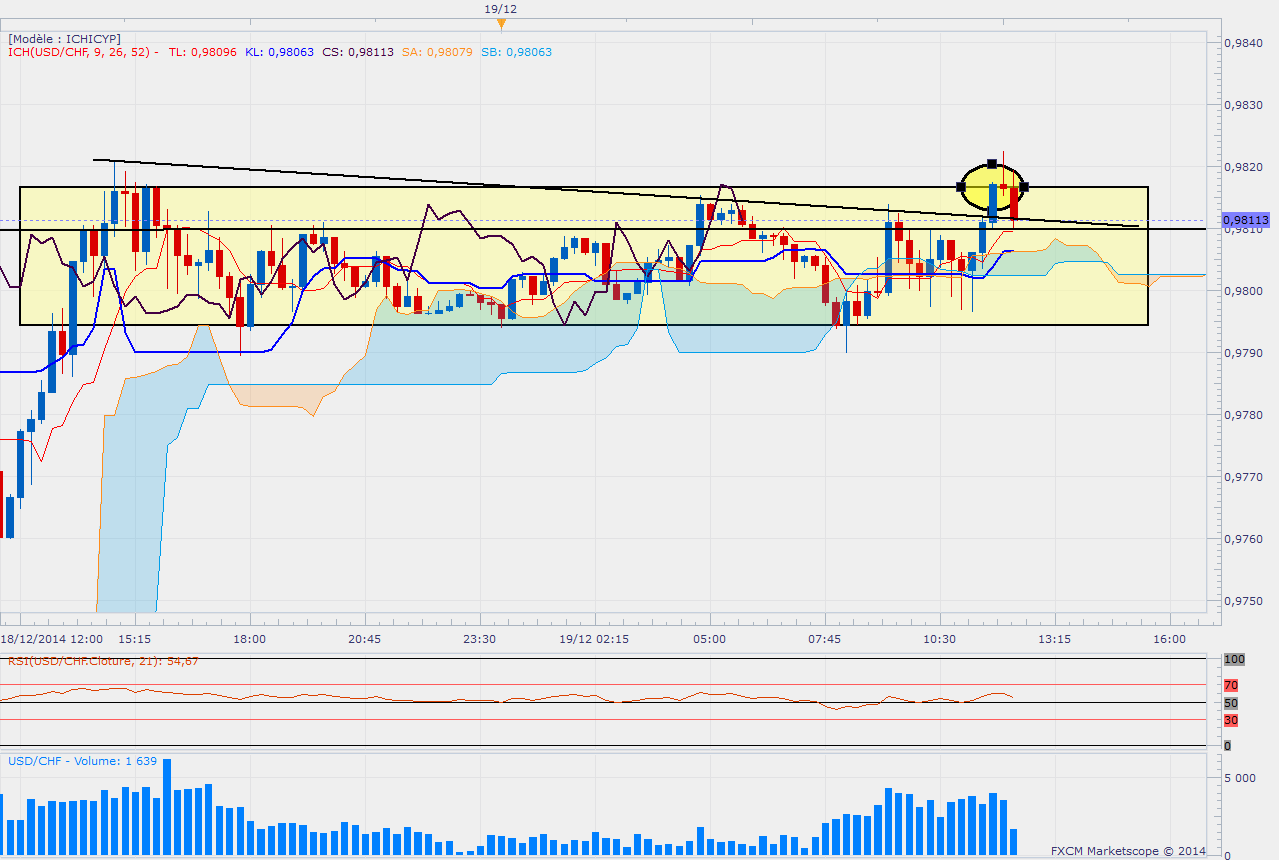
Task: Click the 'SA: 0,98079' Senkou A value
Action: 436,52
